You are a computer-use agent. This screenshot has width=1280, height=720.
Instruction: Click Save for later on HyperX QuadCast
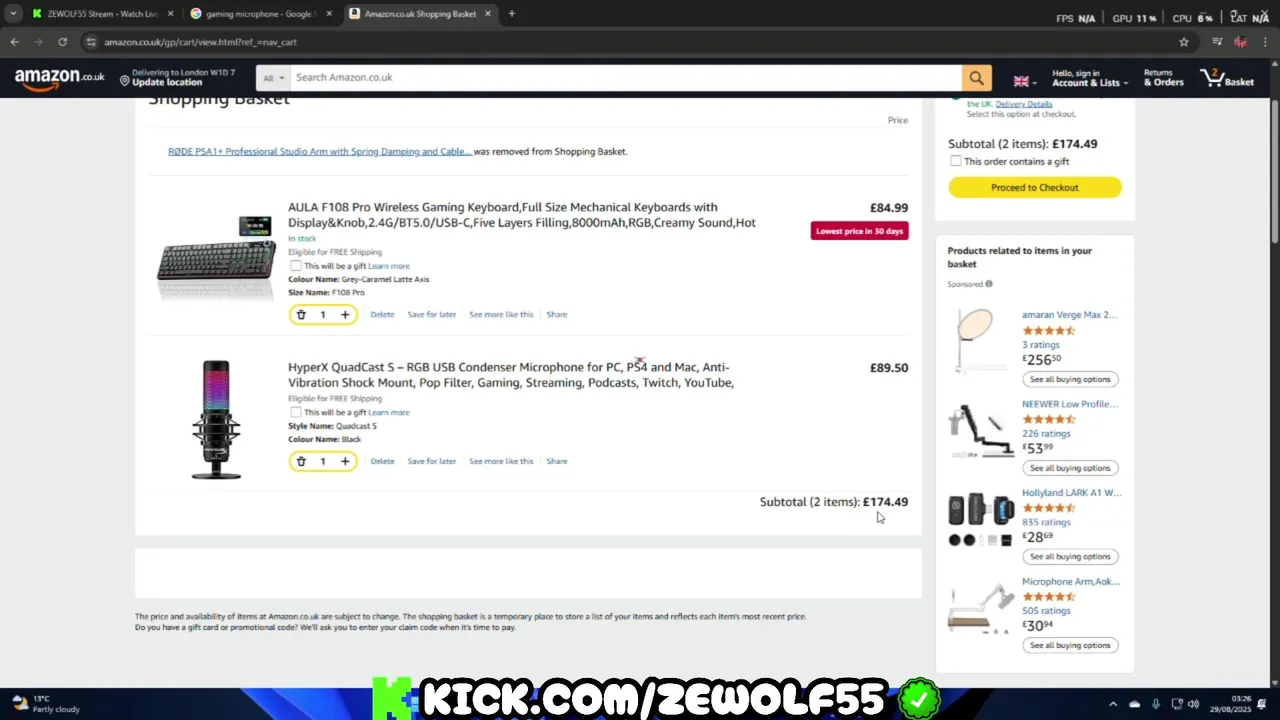(432, 461)
